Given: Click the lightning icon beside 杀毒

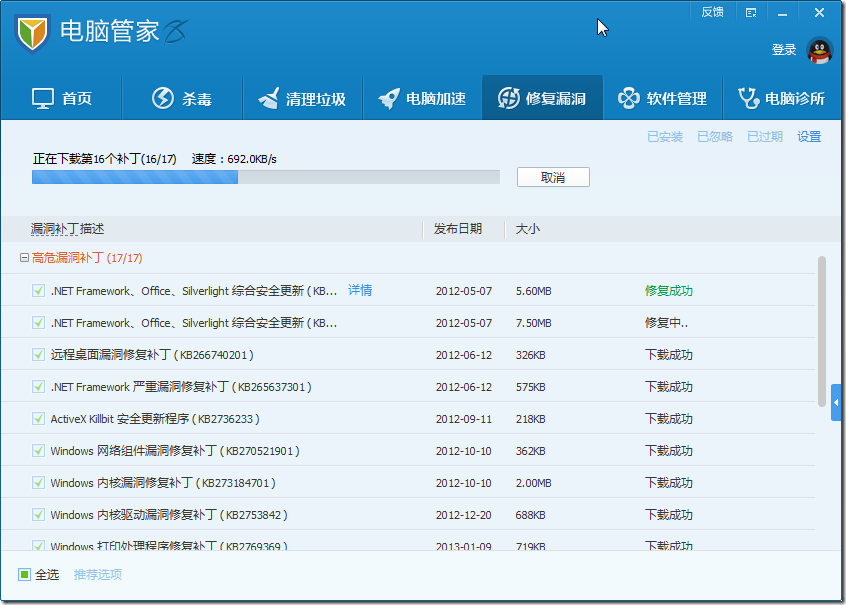Looking at the screenshot, I should pos(162,98).
